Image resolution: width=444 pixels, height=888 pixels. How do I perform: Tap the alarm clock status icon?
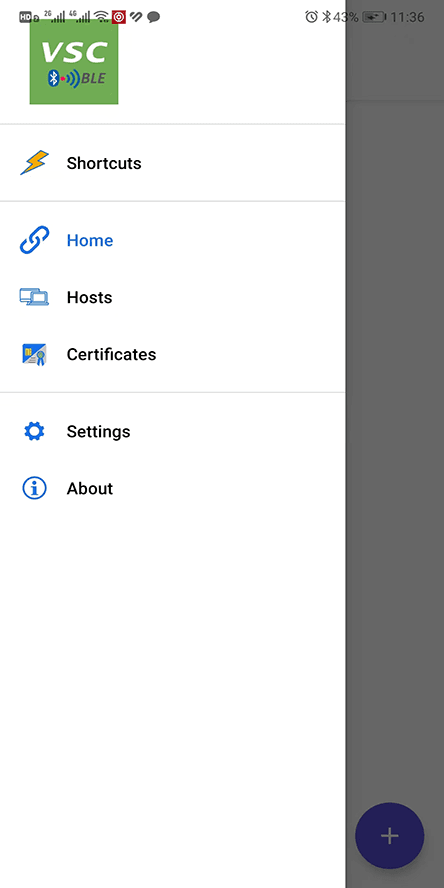point(311,17)
